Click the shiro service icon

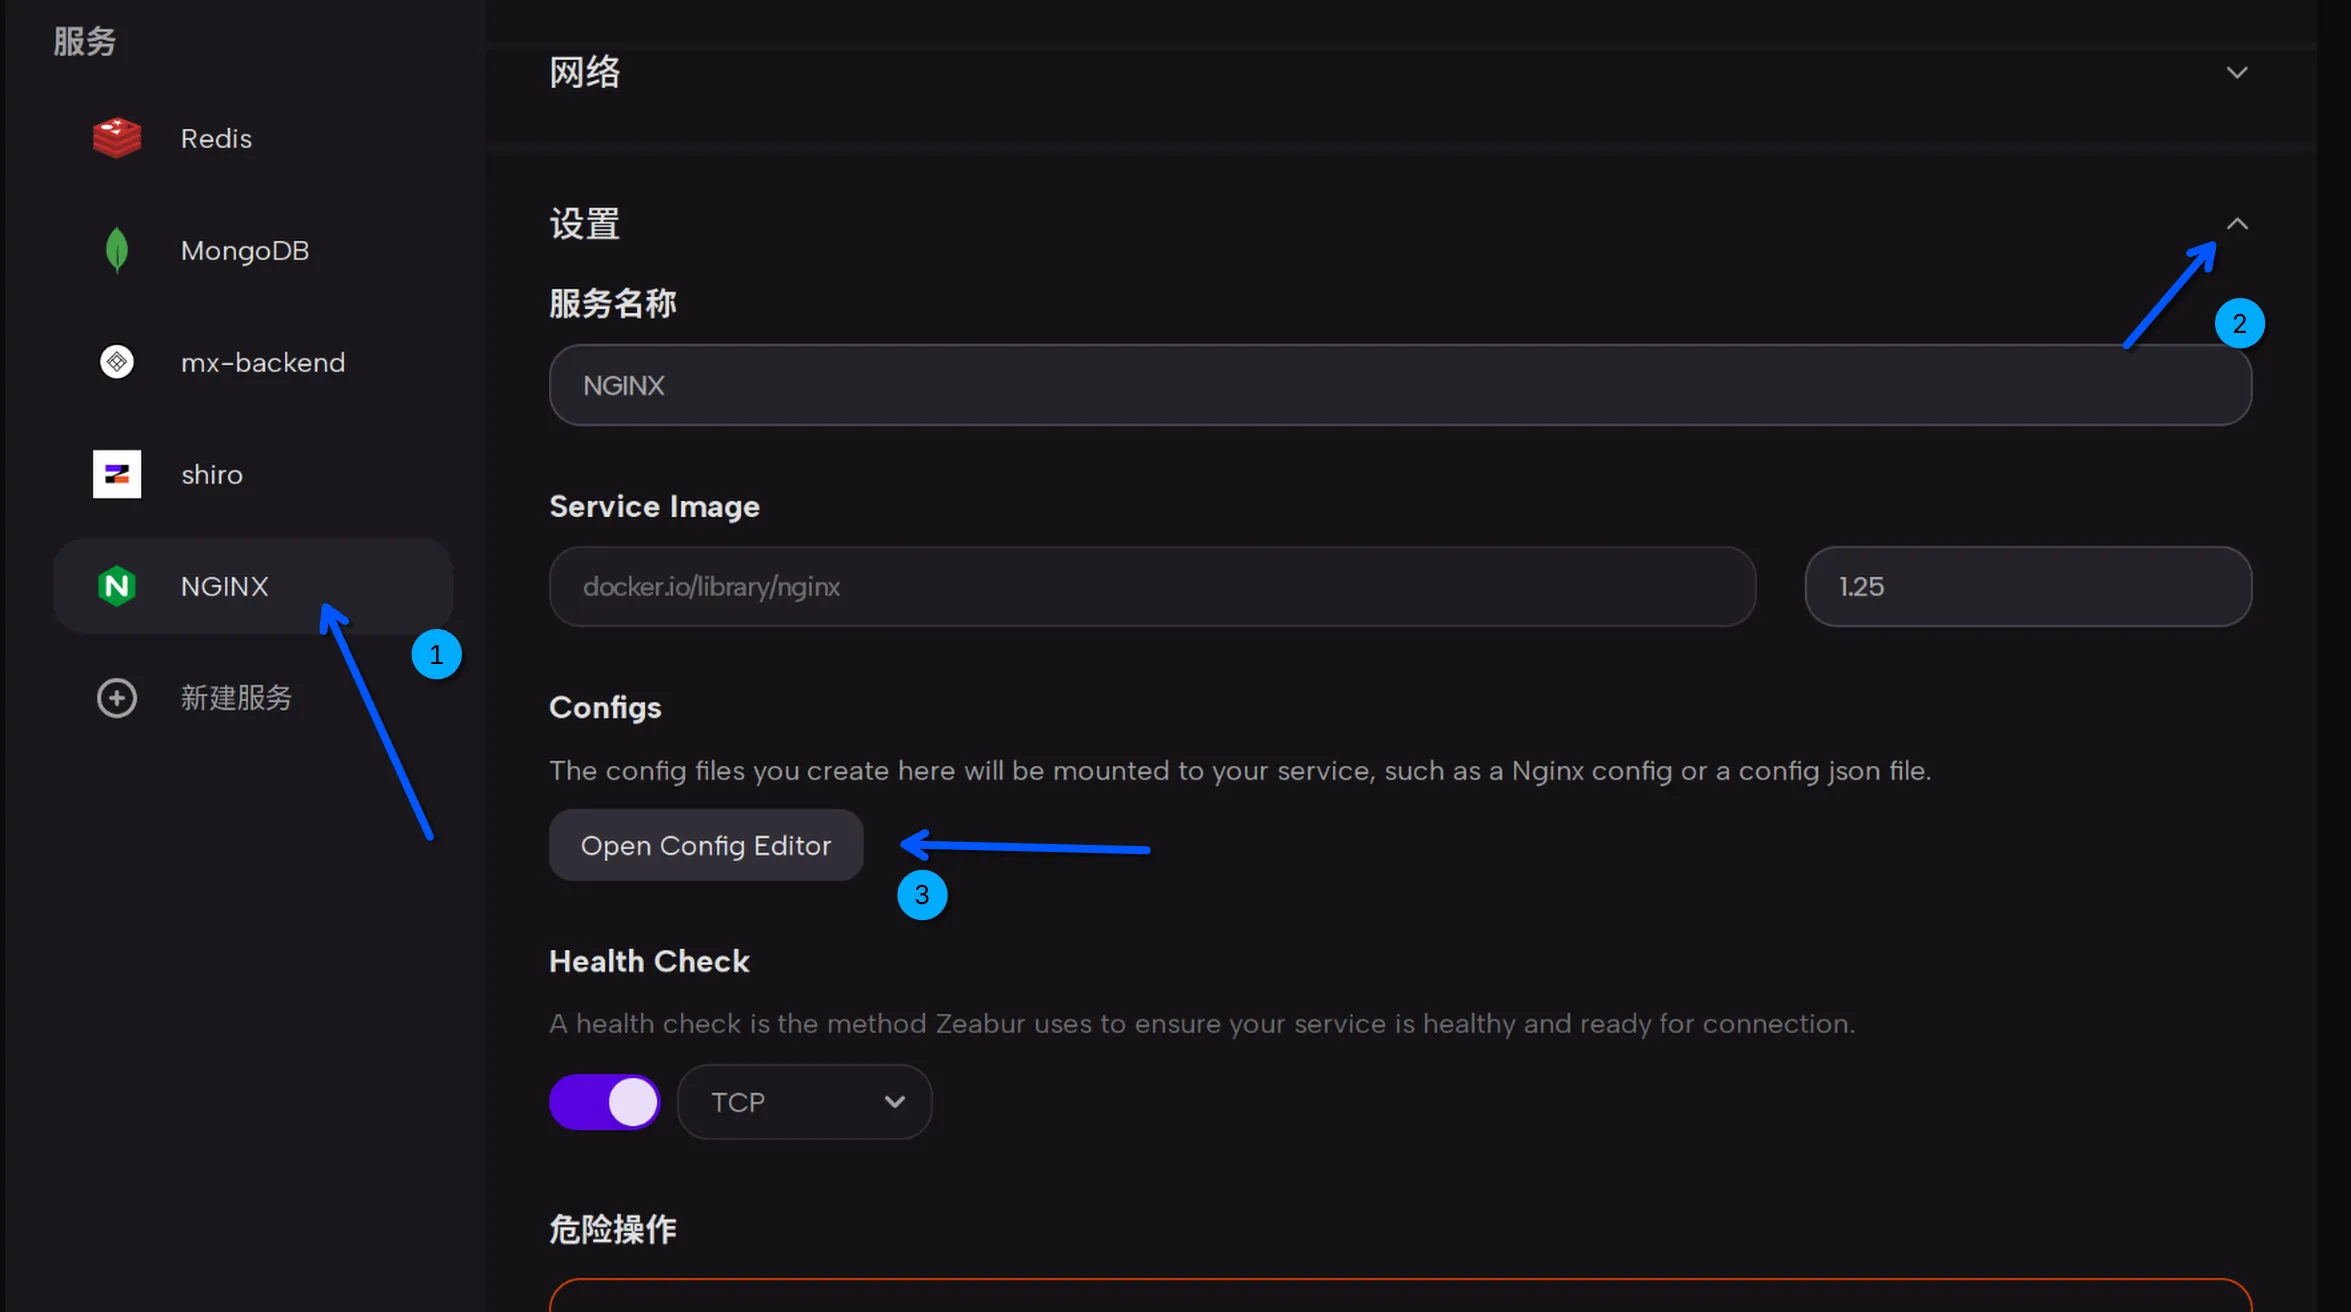point(116,474)
